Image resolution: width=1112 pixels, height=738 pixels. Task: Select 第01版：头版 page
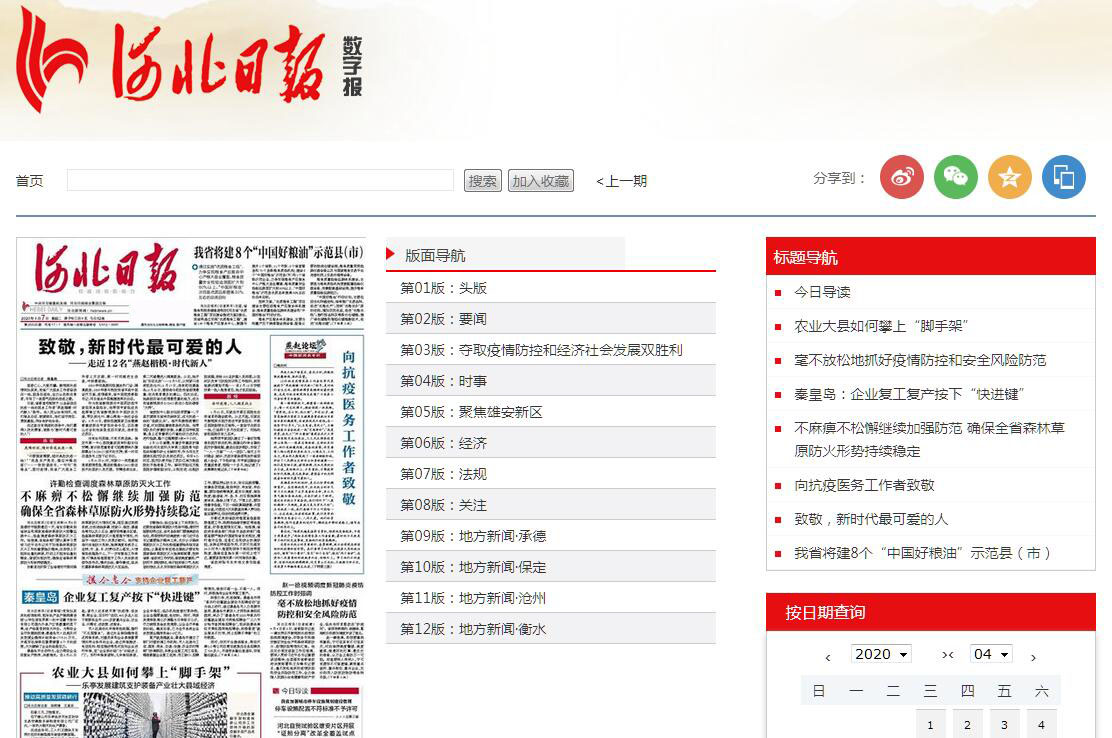[443, 288]
